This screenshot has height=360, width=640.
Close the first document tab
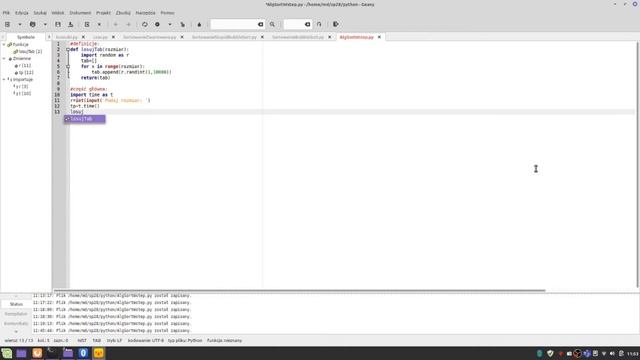pos(83,37)
